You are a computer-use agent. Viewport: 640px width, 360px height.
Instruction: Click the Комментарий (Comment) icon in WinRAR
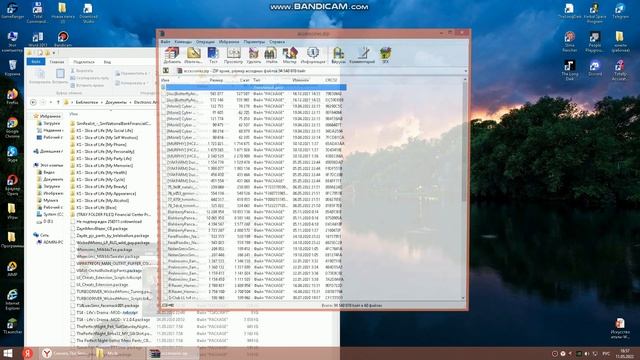(362, 55)
